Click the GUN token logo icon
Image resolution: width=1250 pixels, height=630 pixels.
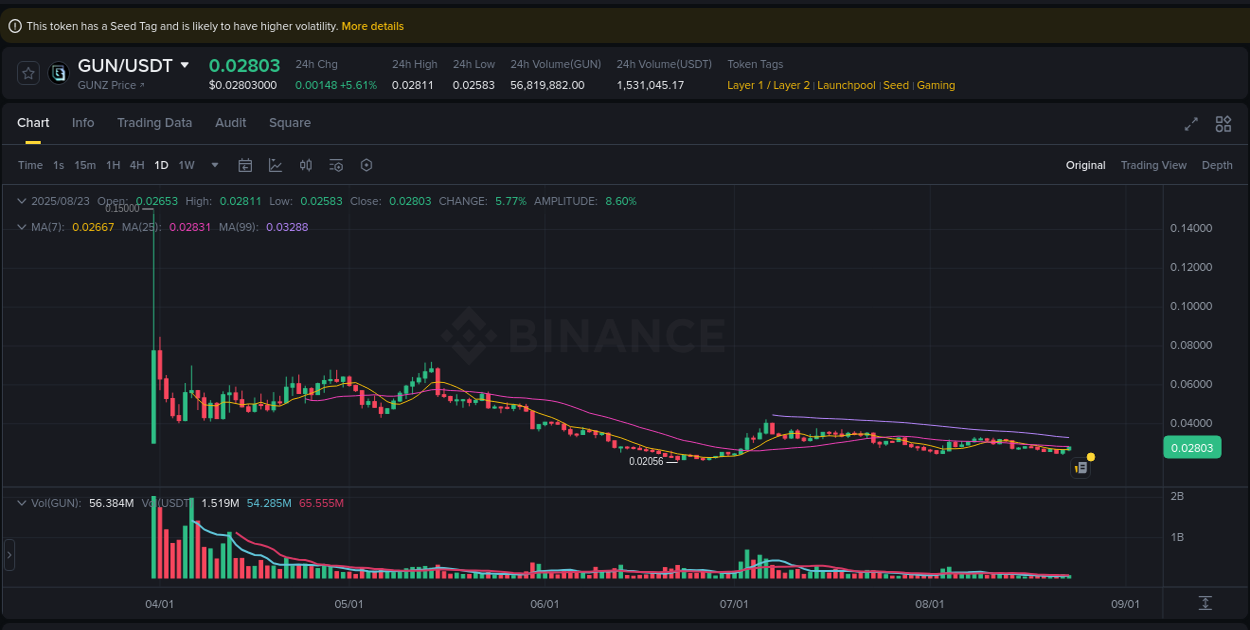pos(57,72)
